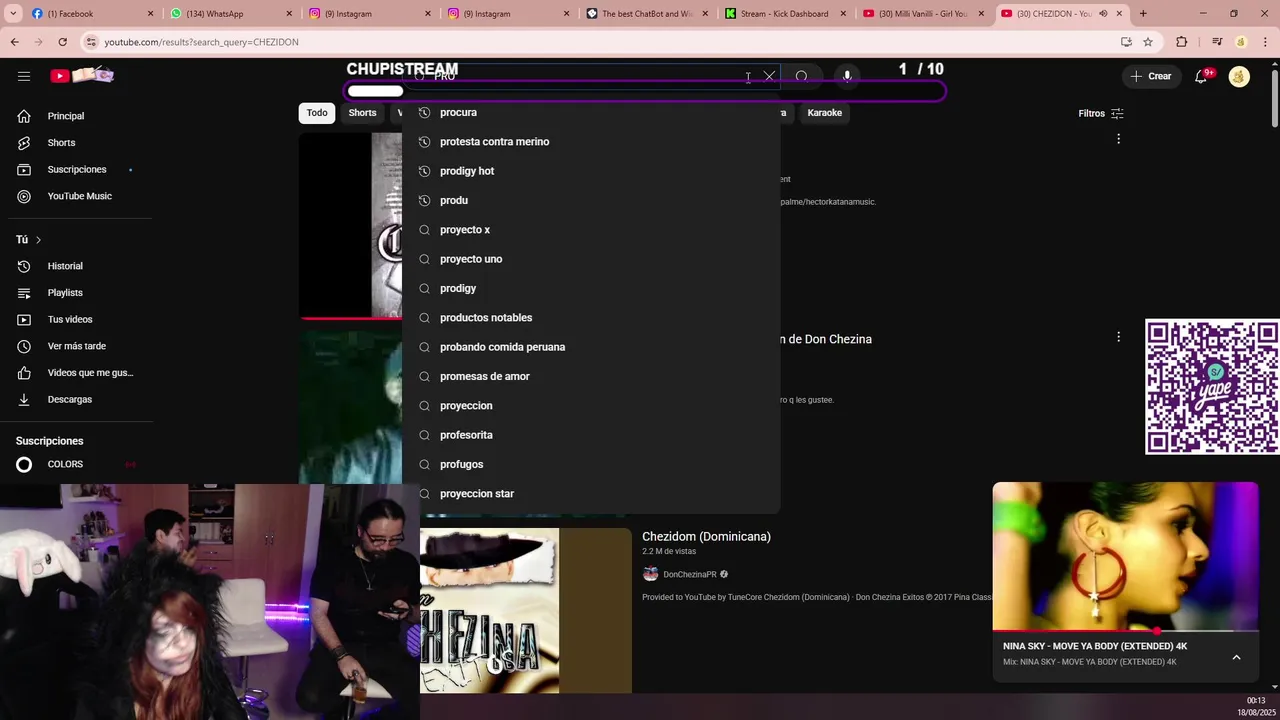Mute the CHEZIDON tab audio icon
Image resolution: width=1280 pixels, height=720 pixels.
click(1103, 13)
